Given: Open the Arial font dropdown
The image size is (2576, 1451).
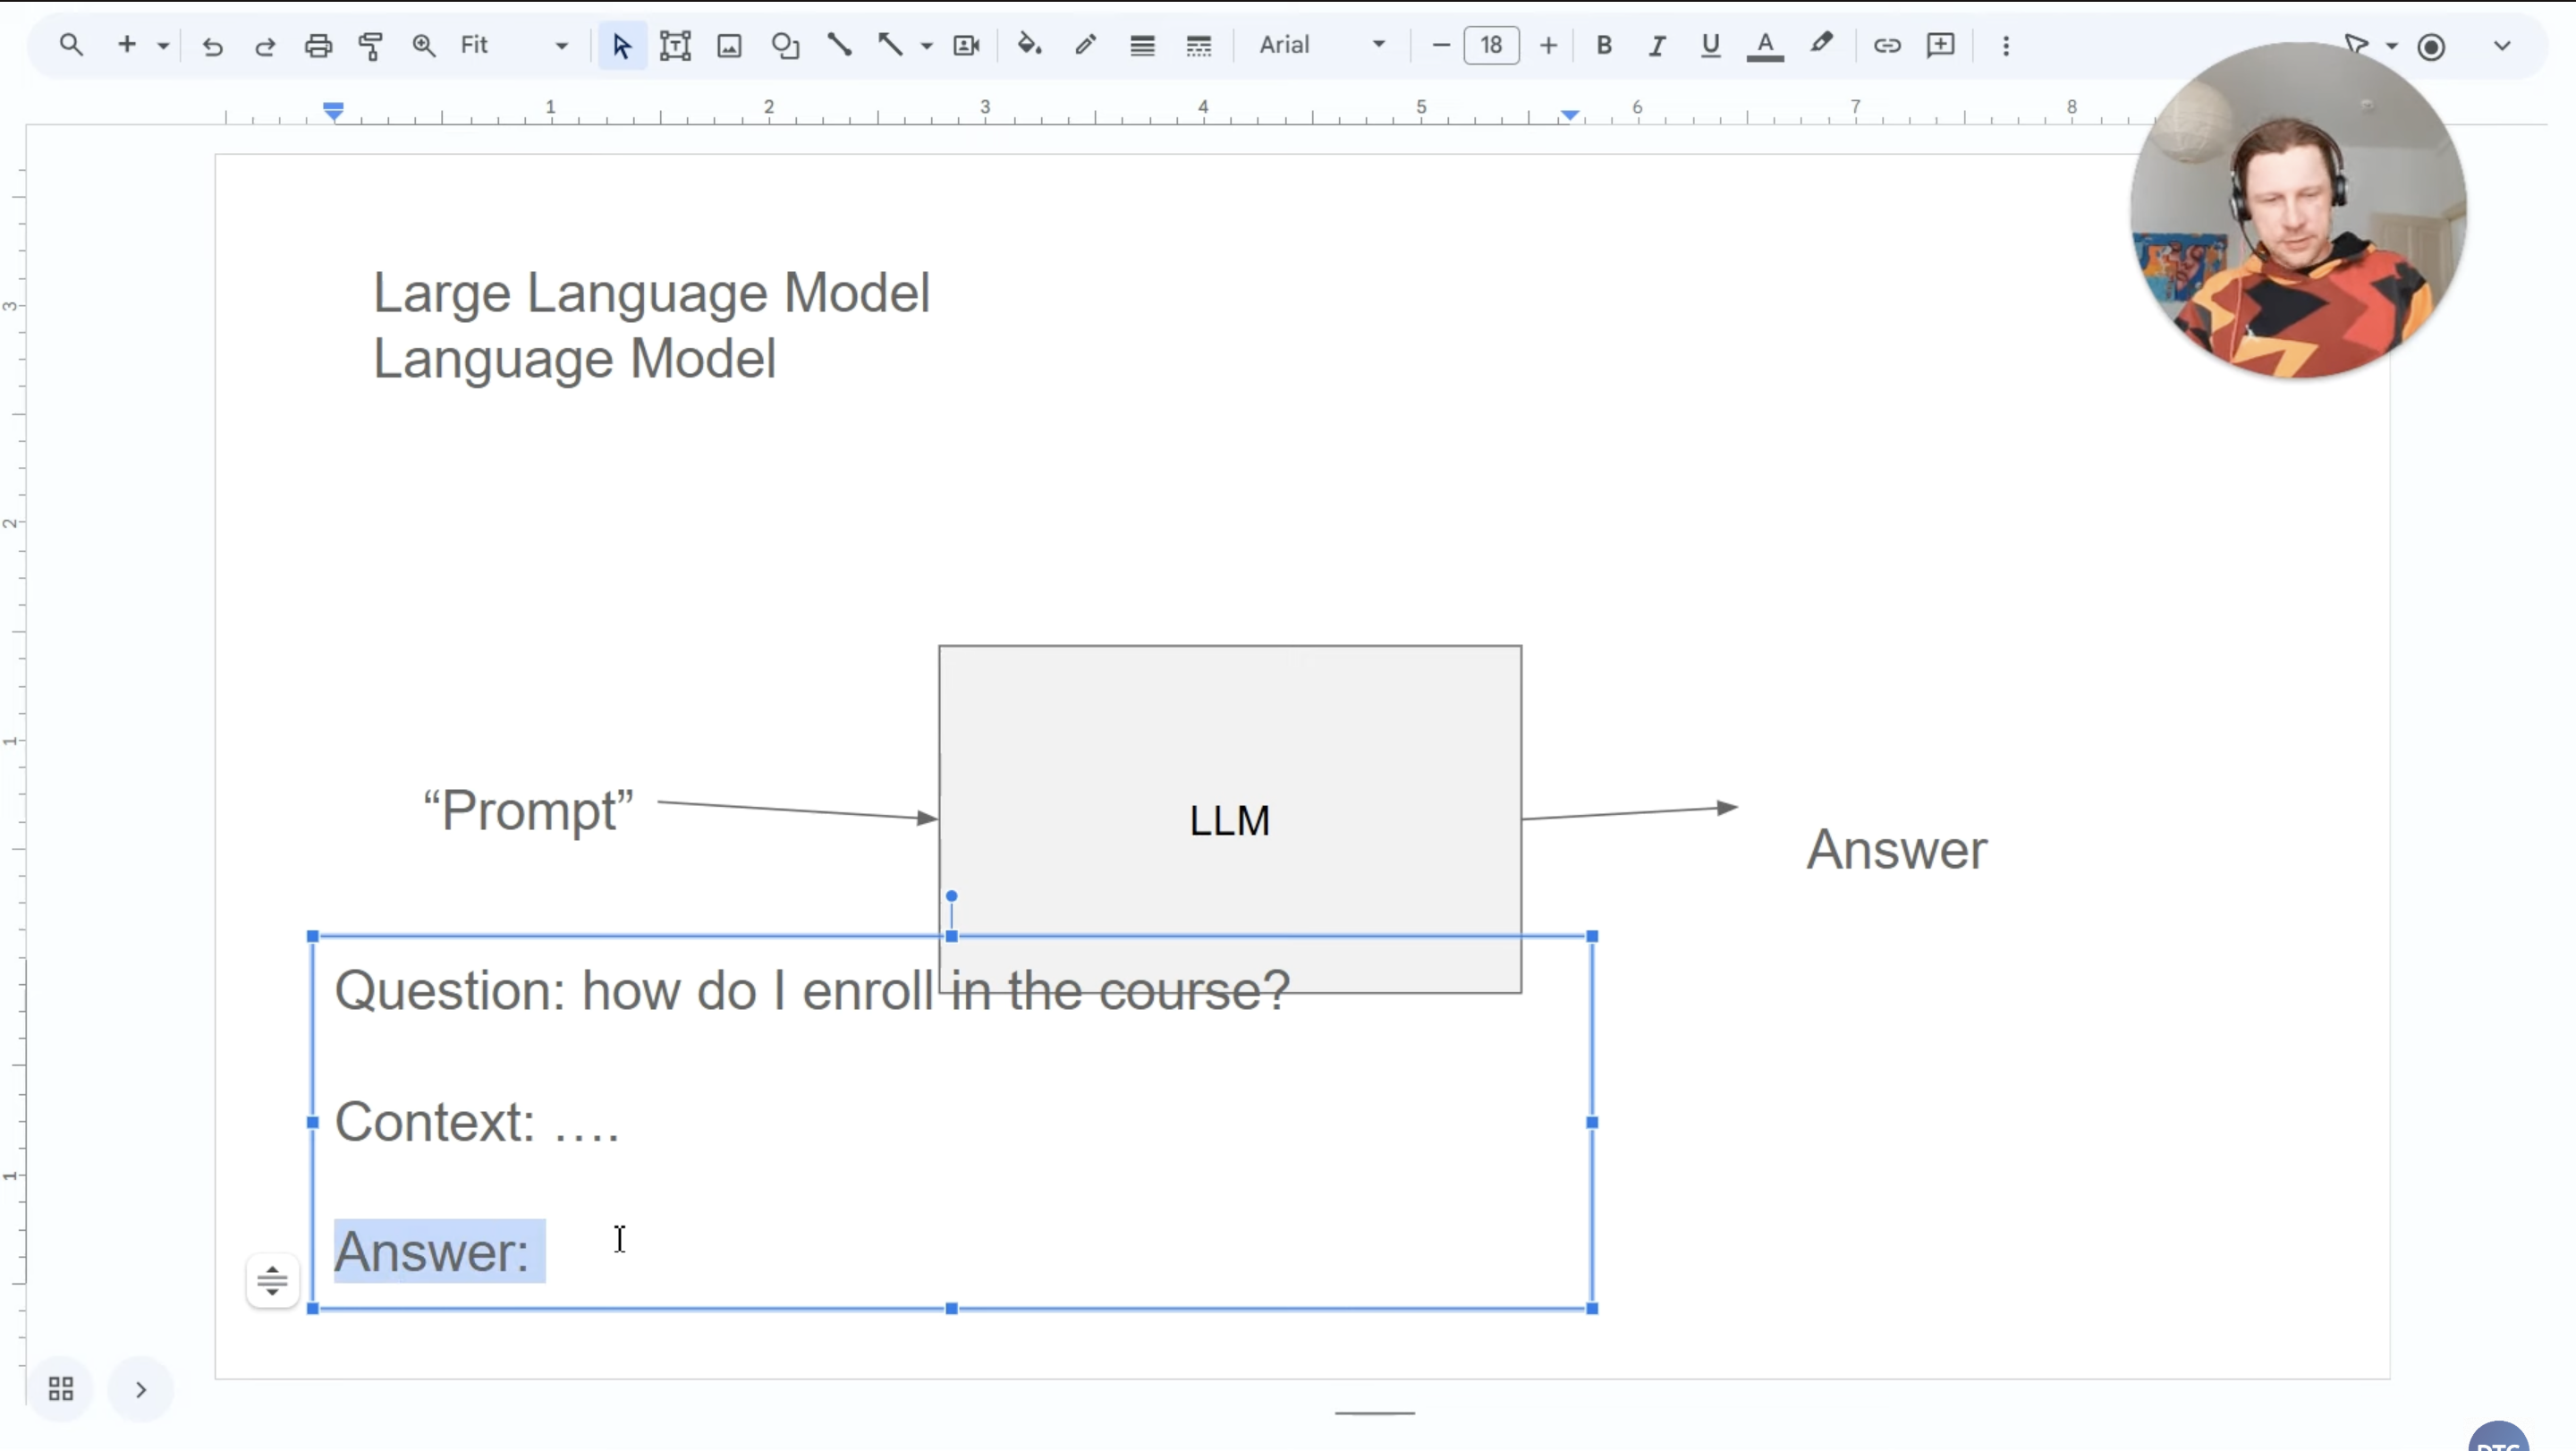Looking at the screenshot, I should point(1321,45).
